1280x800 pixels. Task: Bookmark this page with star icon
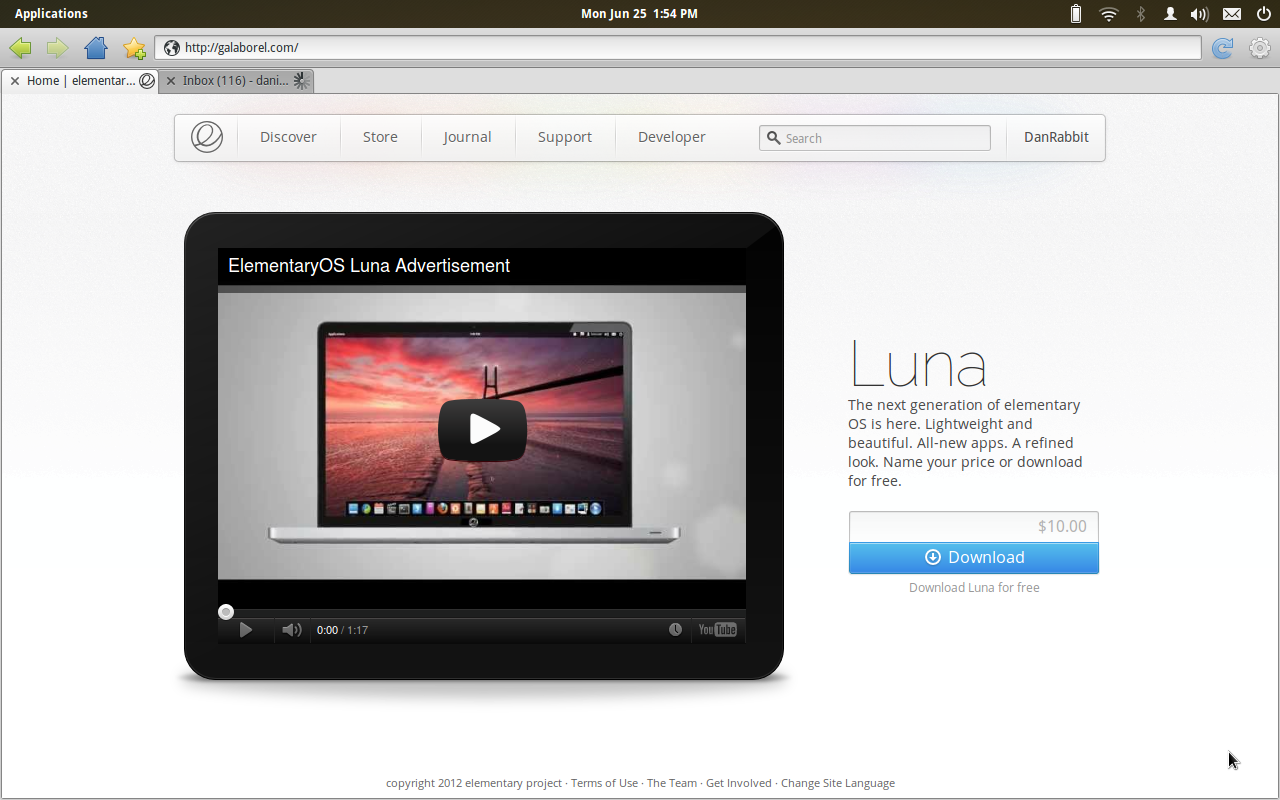pyautogui.click(x=134, y=48)
